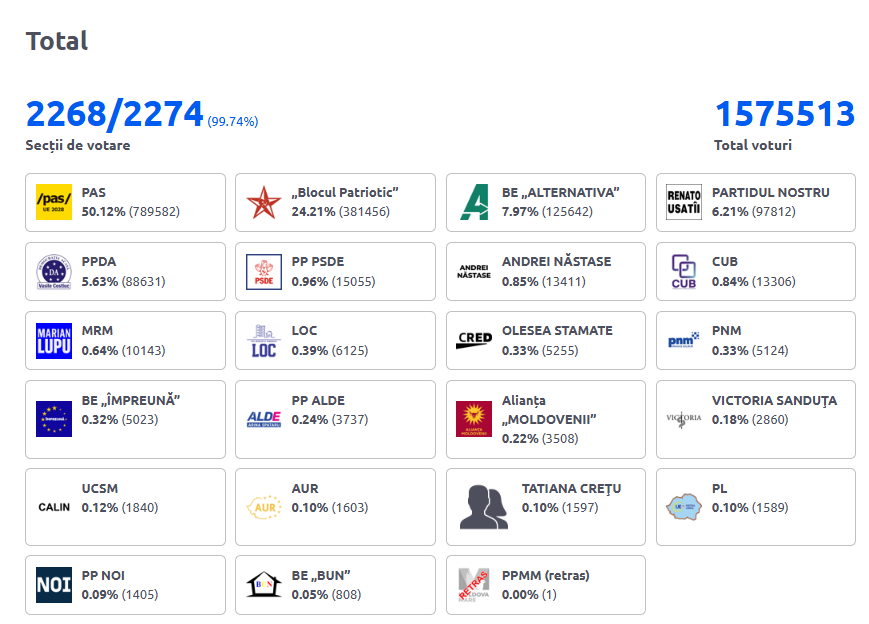
Task: Select the OLESEA STAMATE candidate name
Action: pos(558,330)
